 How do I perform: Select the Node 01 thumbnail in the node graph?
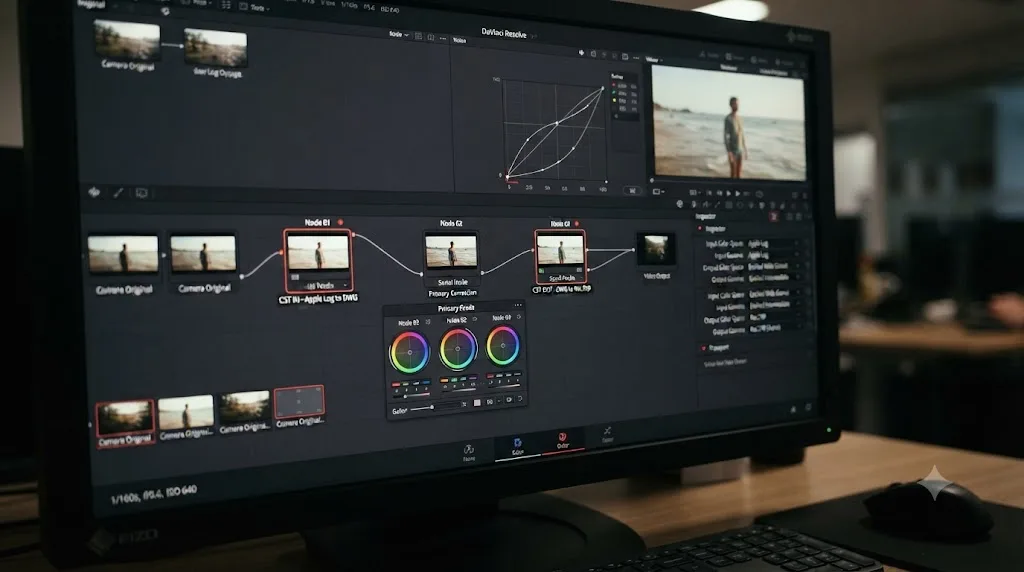click(x=318, y=253)
